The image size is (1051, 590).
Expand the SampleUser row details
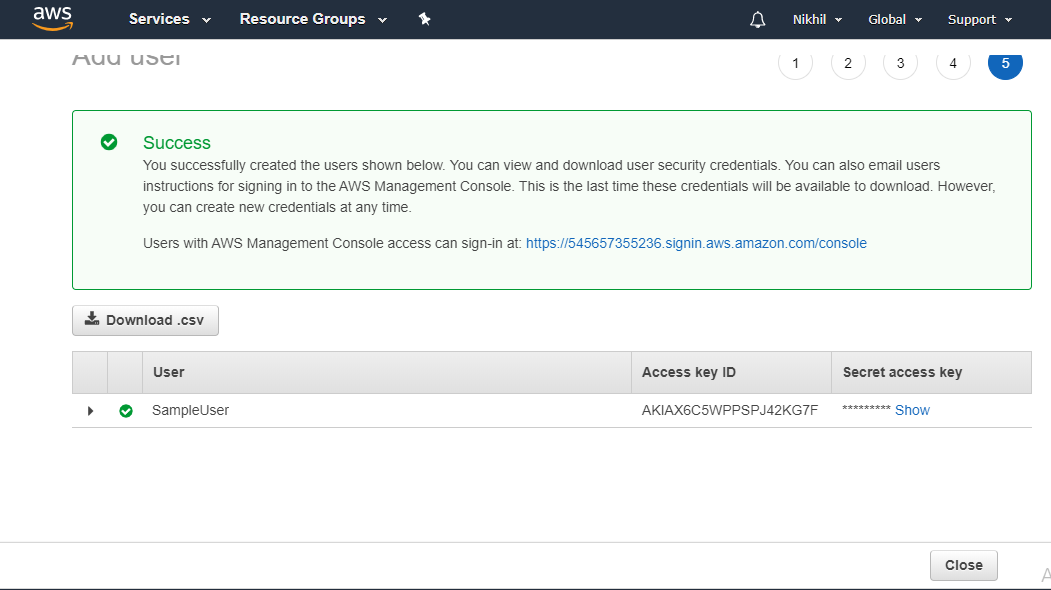90,411
